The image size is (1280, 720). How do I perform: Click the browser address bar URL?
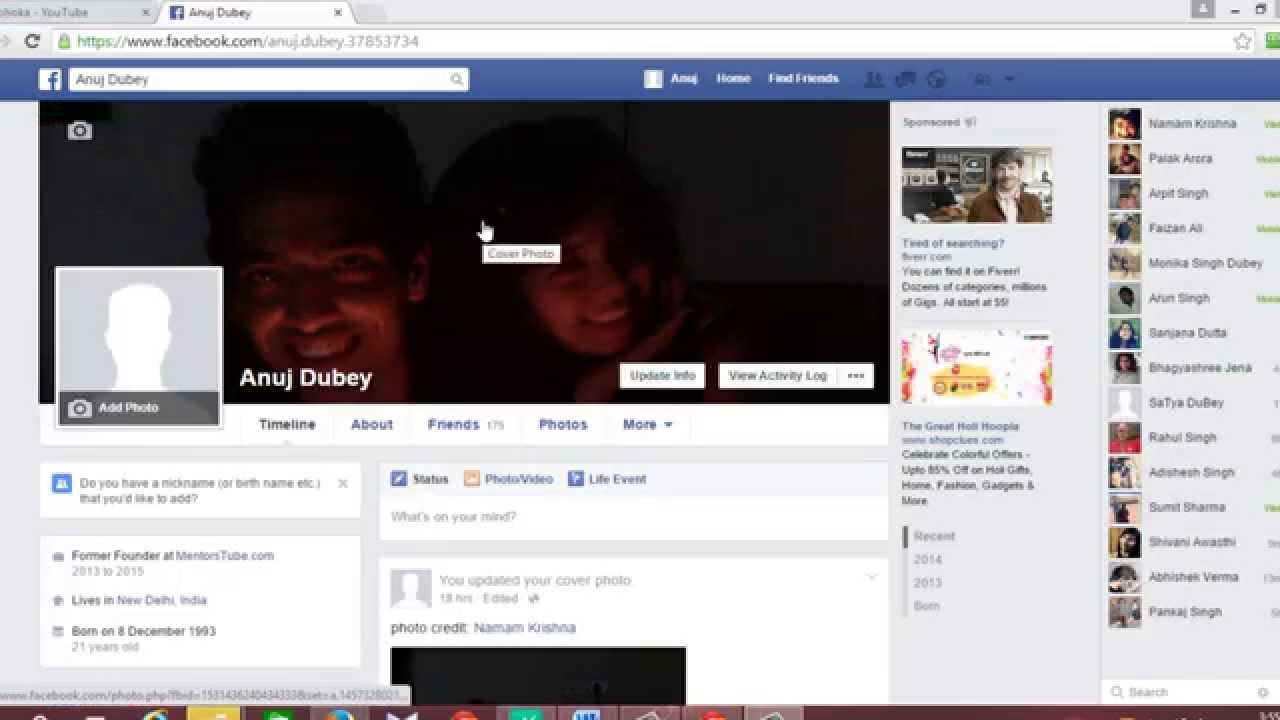coord(248,42)
